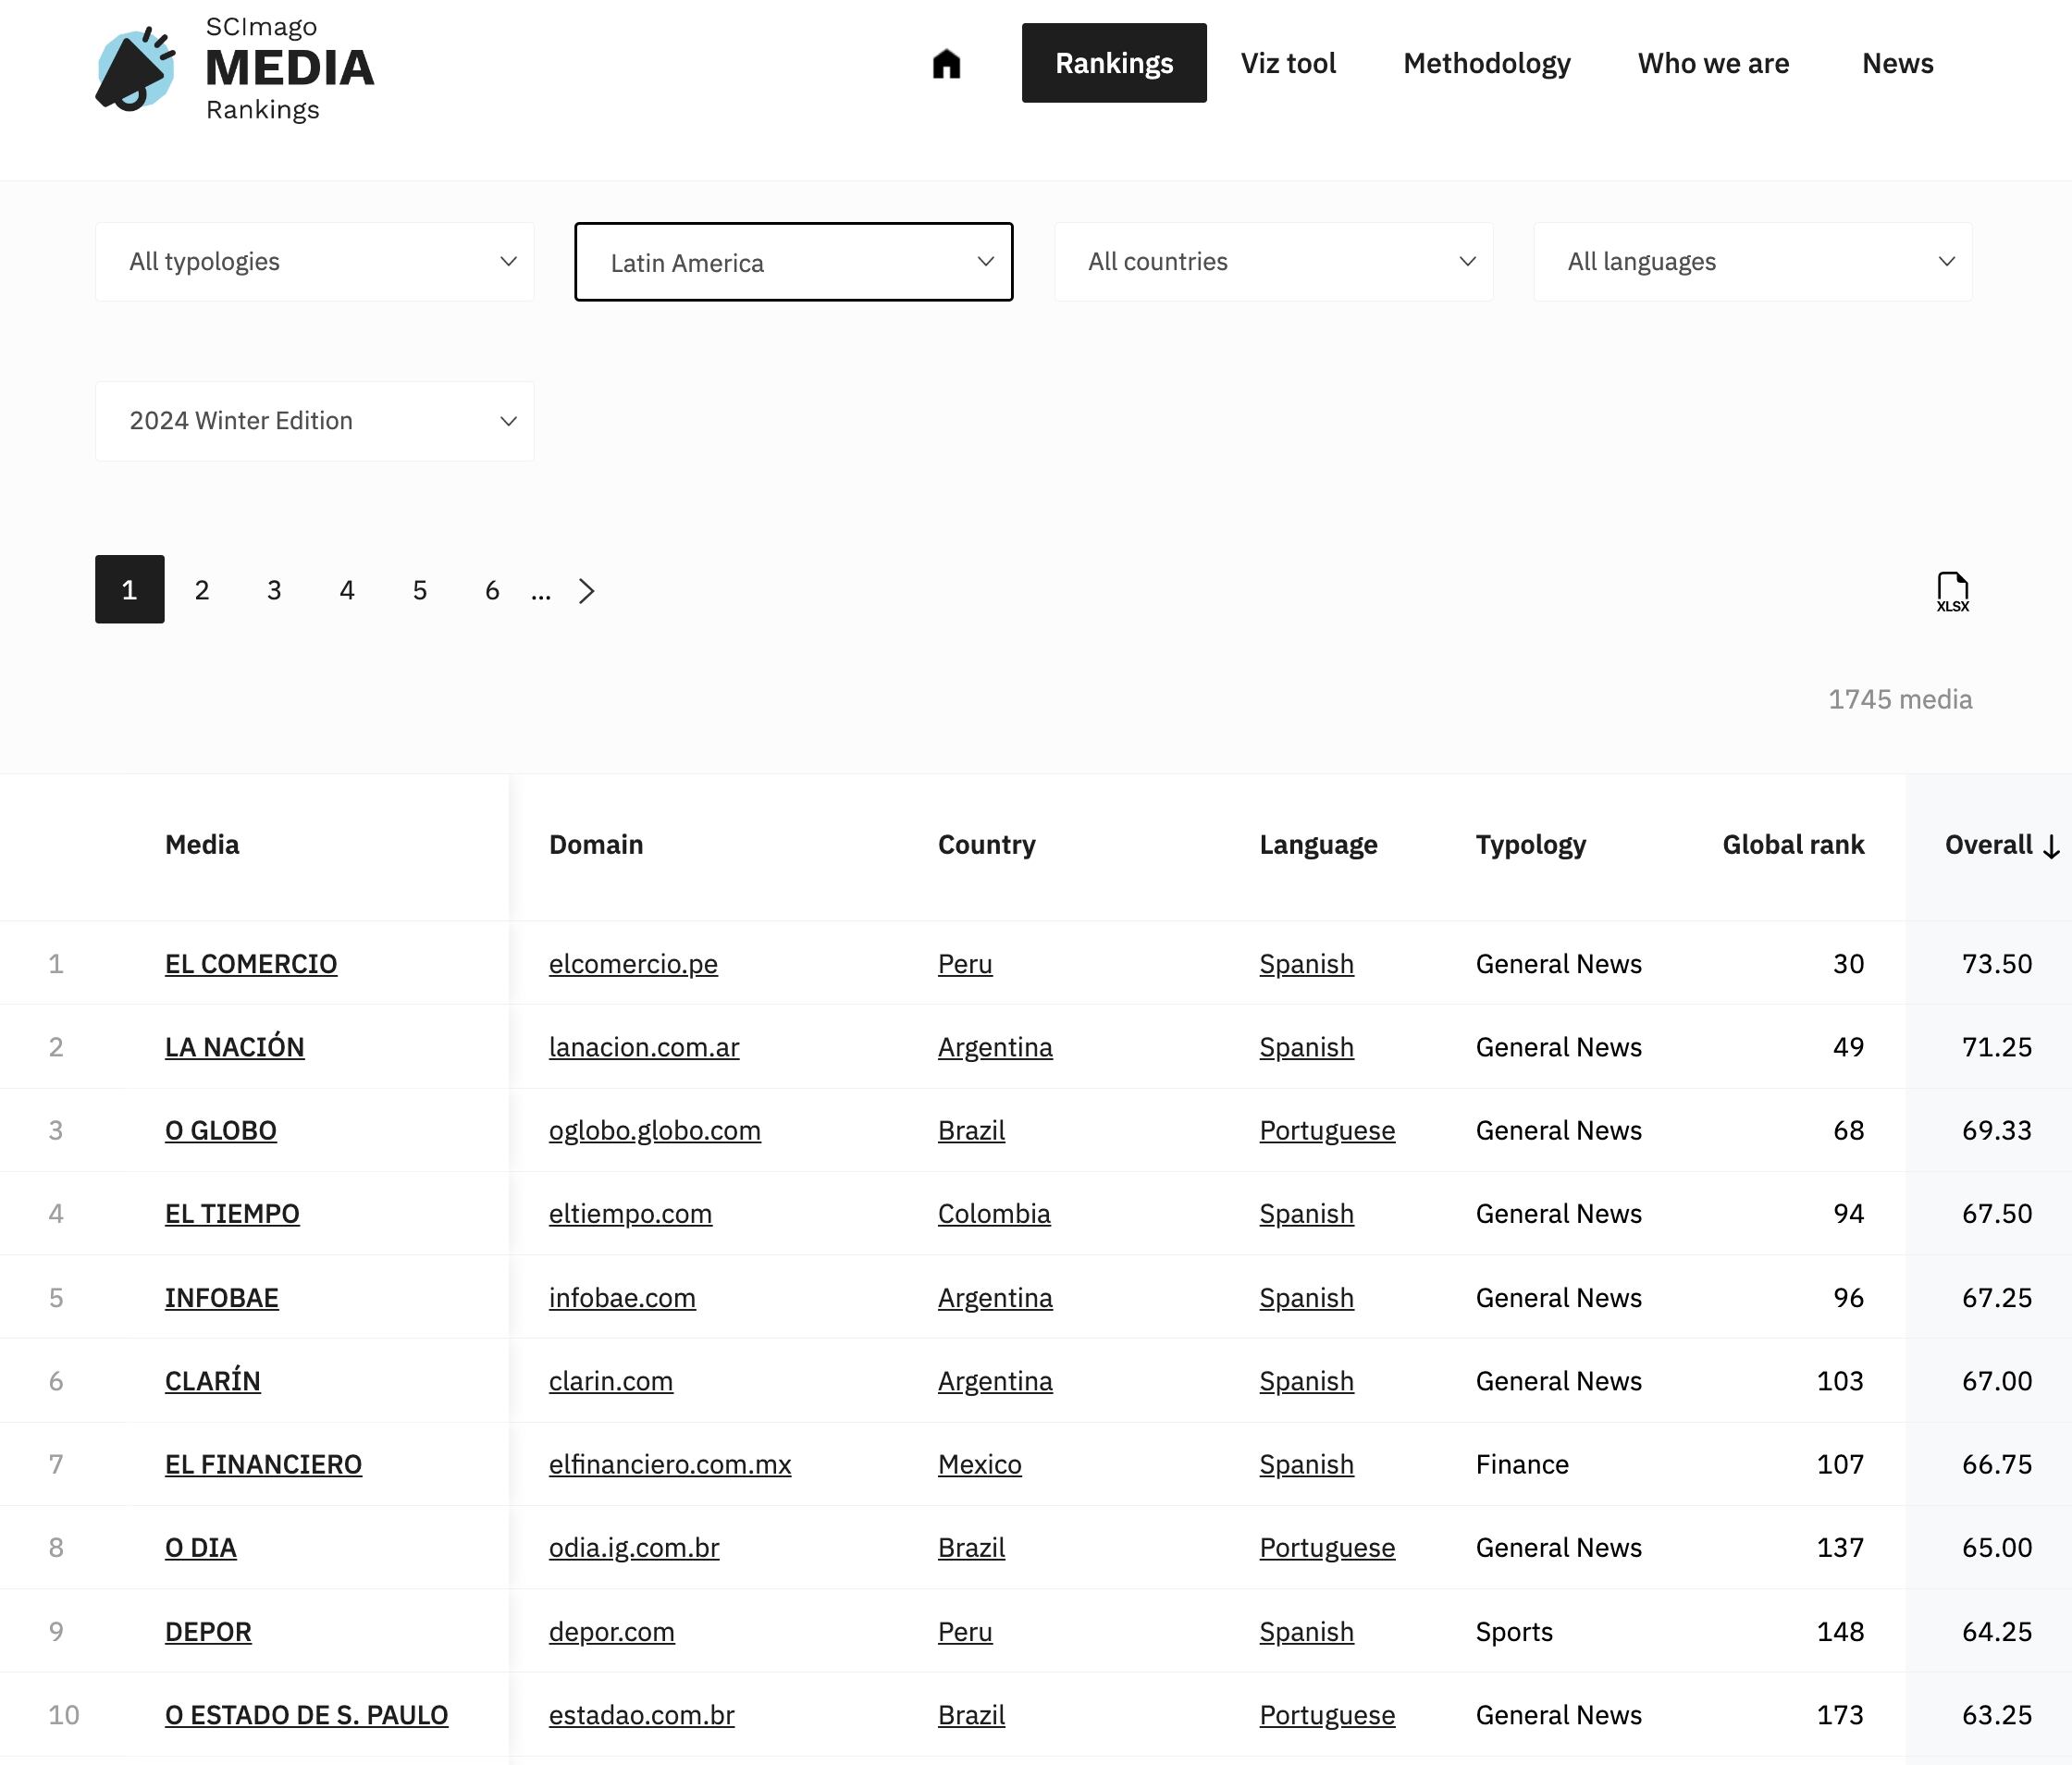Advance to the next page with the arrow
Viewport: 2072px width, 1765px height.
click(x=587, y=591)
